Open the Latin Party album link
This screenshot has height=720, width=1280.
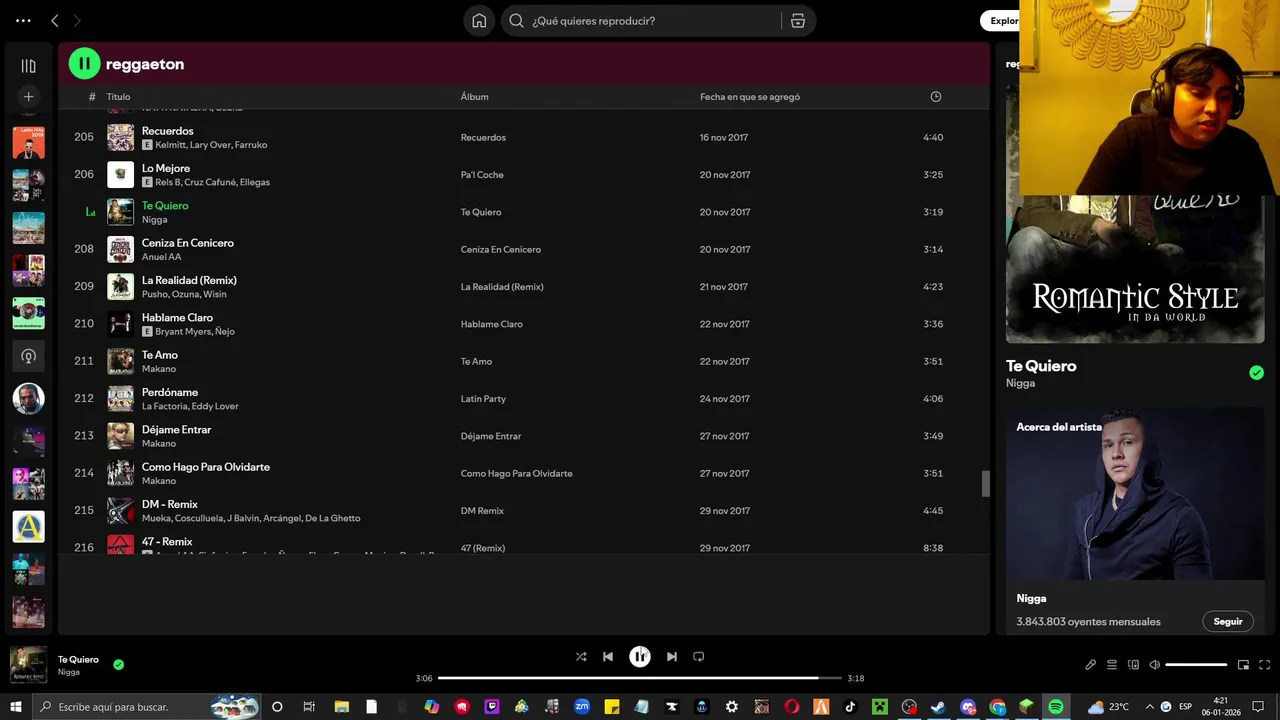coord(483,399)
